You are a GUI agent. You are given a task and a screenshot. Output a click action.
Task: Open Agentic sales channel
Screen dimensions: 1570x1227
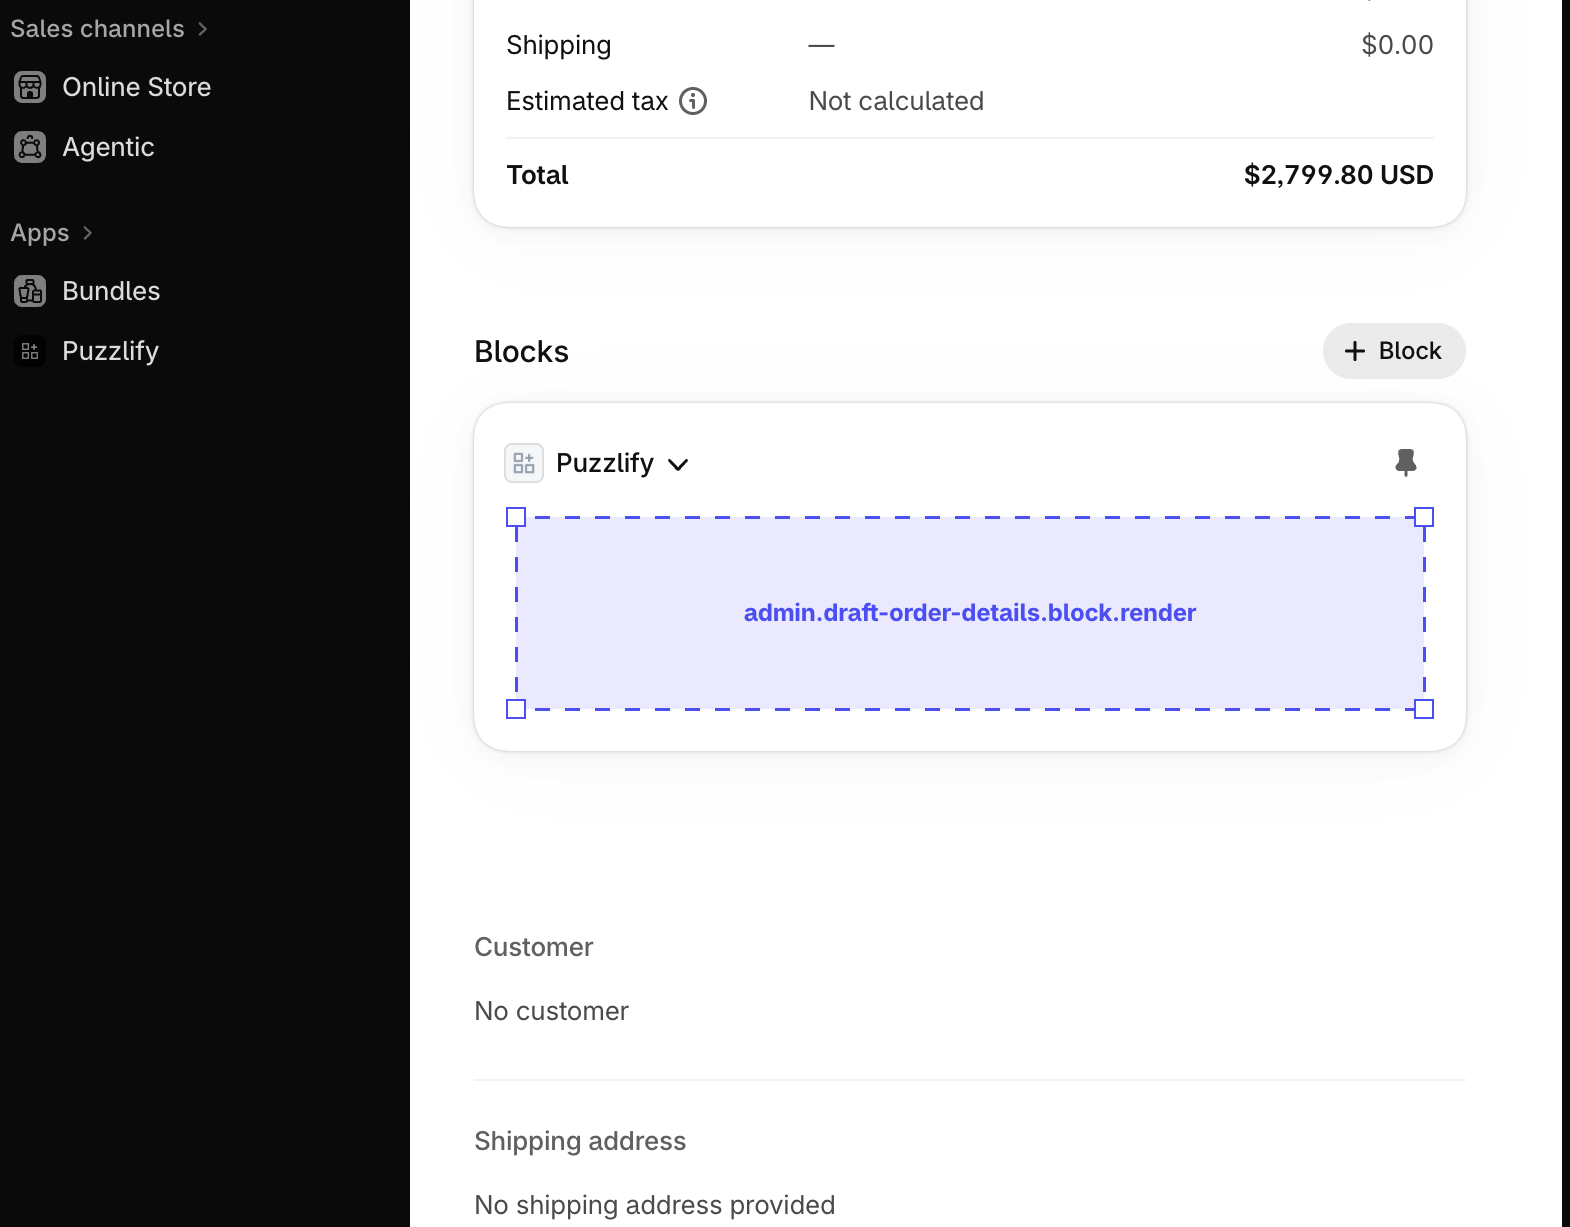pos(108,147)
